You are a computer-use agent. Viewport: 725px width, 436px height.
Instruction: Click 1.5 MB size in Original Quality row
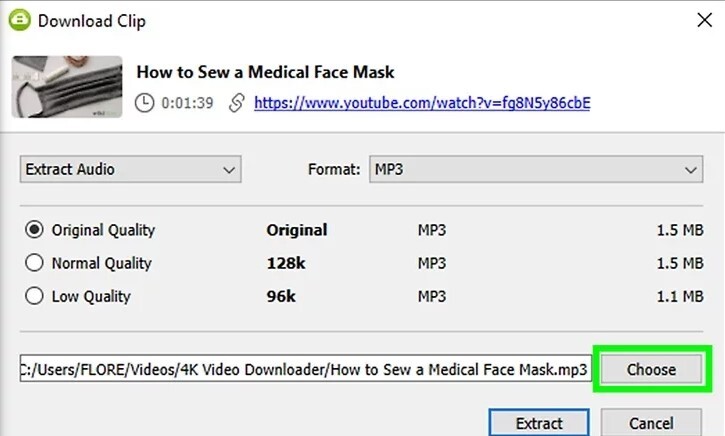click(x=680, y=230)
